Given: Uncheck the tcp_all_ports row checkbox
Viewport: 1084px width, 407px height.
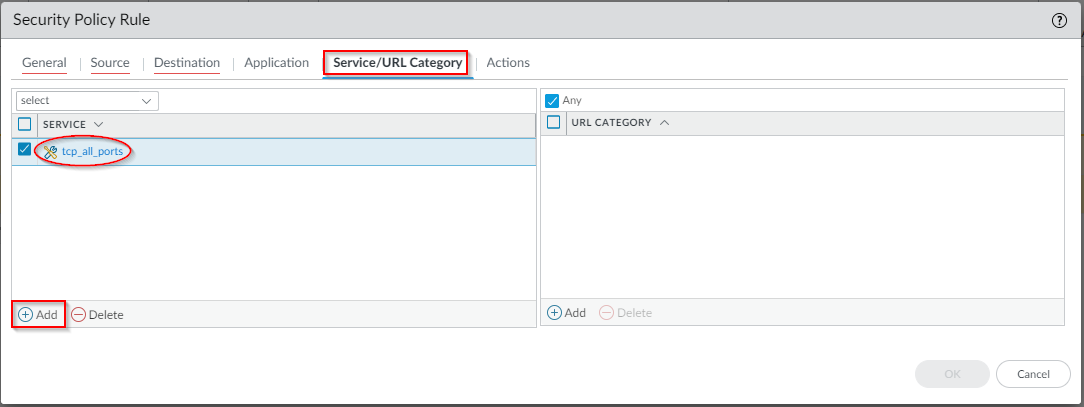Looking at the screenshot, I should tap(25, 150).
